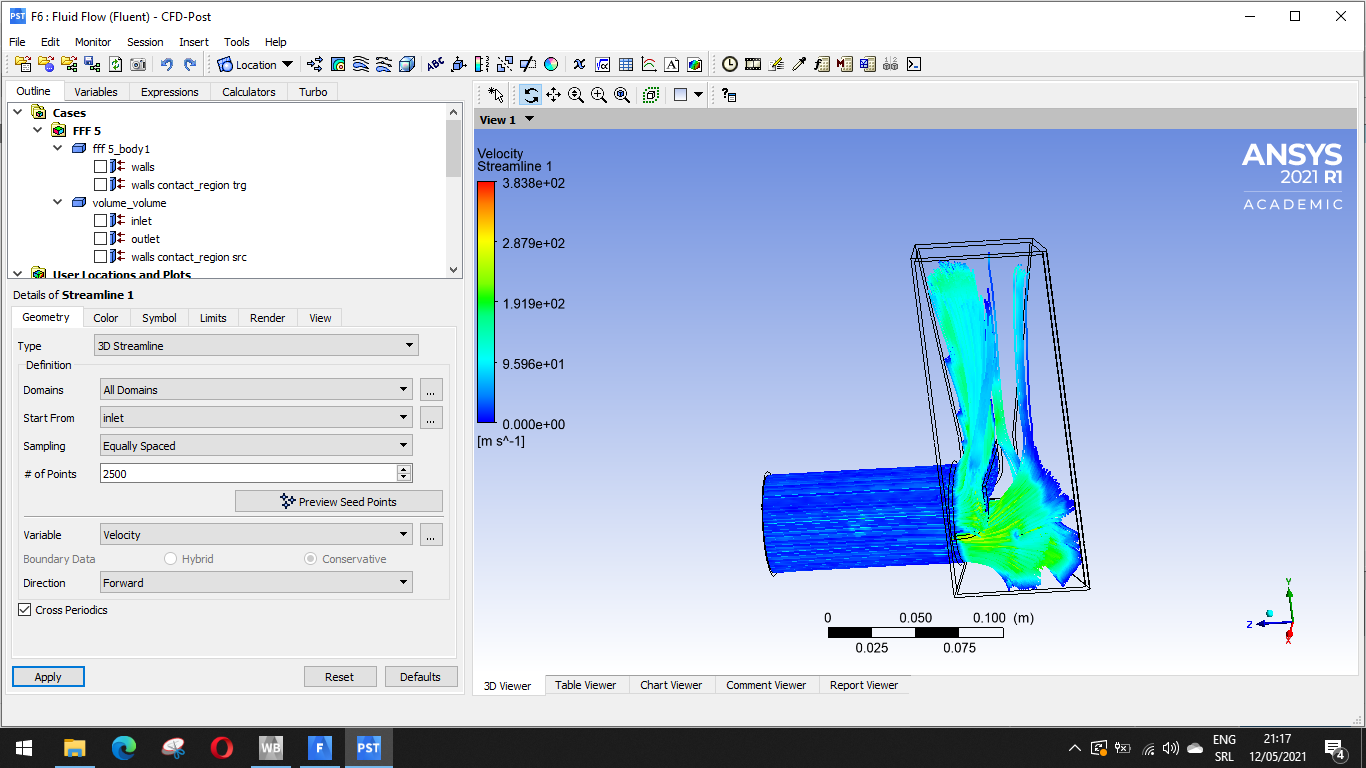Switch to the Variables tab
The image size is (1366, 768).
[96, 92]
